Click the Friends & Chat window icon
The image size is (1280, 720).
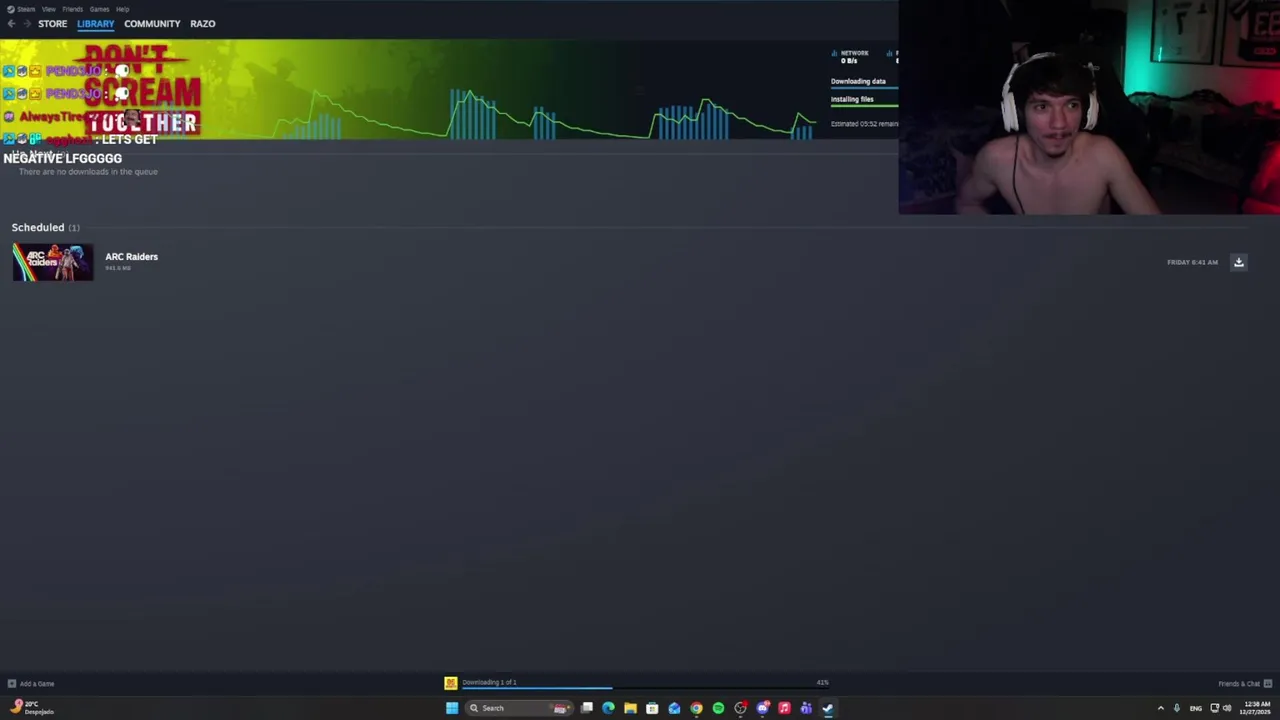(x=1268, y=684)
